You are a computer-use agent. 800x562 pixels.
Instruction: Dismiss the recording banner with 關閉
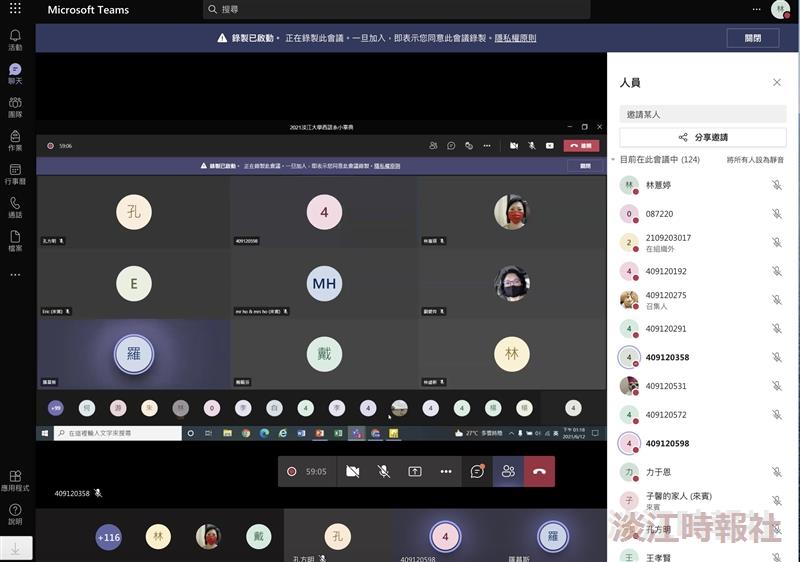point(753,38)
